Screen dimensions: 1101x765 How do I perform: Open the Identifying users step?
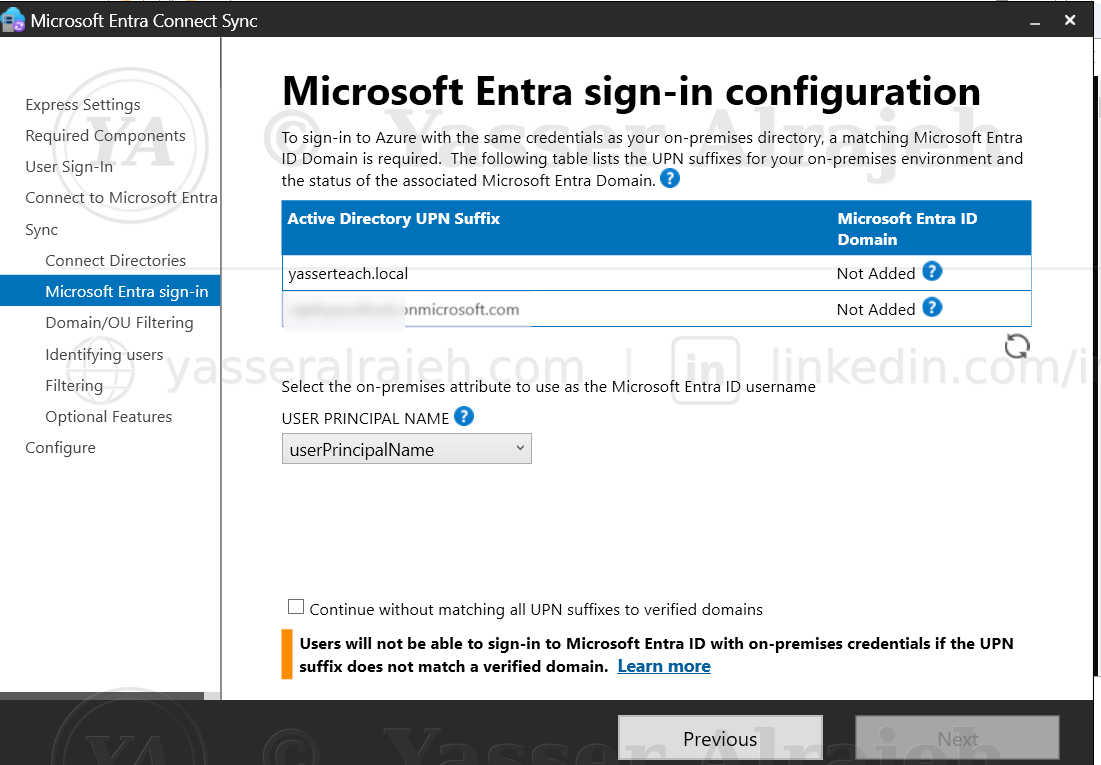[104, 355]
